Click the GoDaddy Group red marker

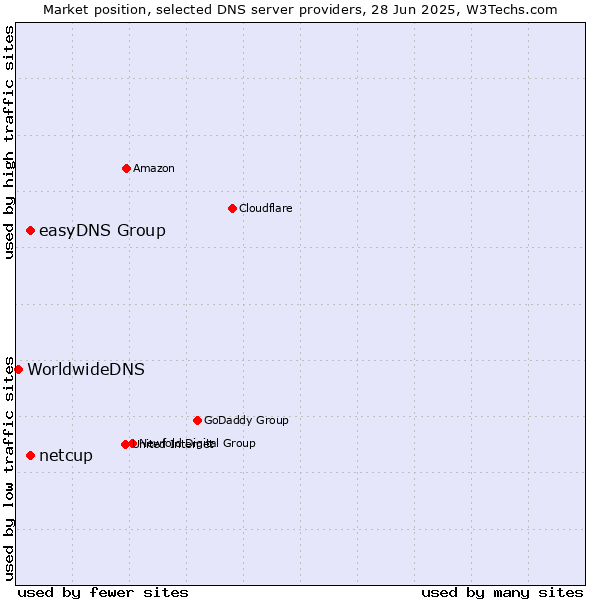point(197,421)
